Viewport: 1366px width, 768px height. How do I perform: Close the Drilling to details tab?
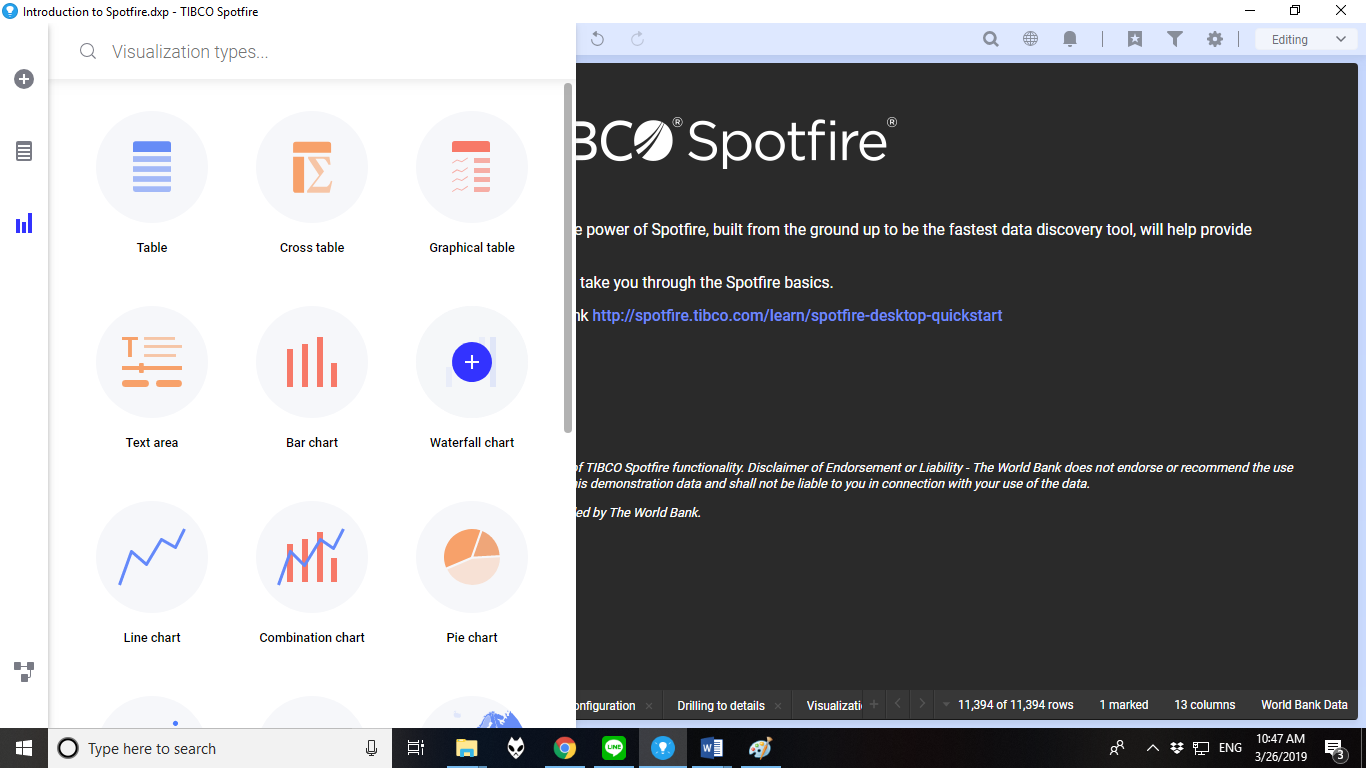point(778,706)
